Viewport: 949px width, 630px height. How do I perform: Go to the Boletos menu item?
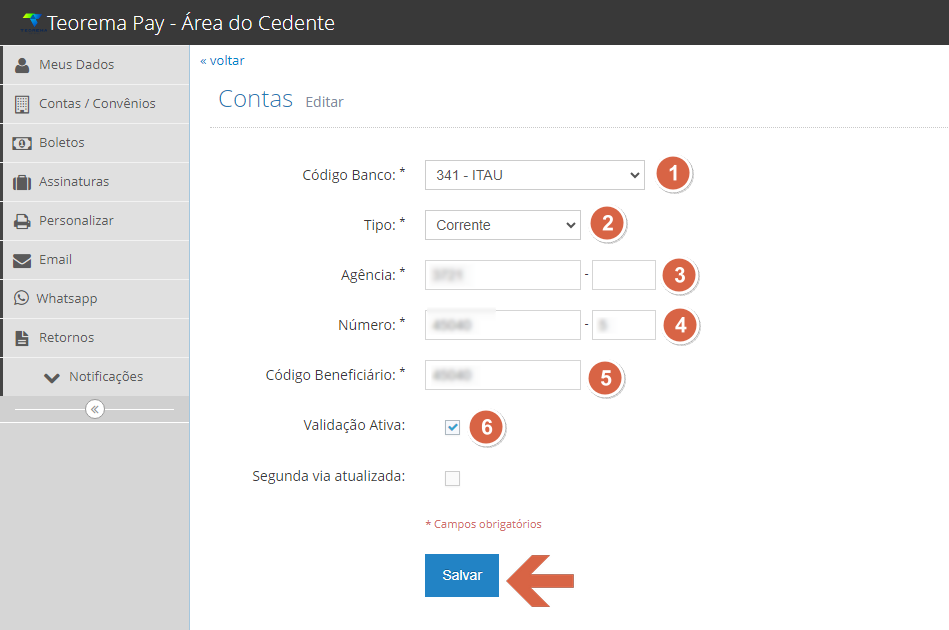[x=96, y=143]
